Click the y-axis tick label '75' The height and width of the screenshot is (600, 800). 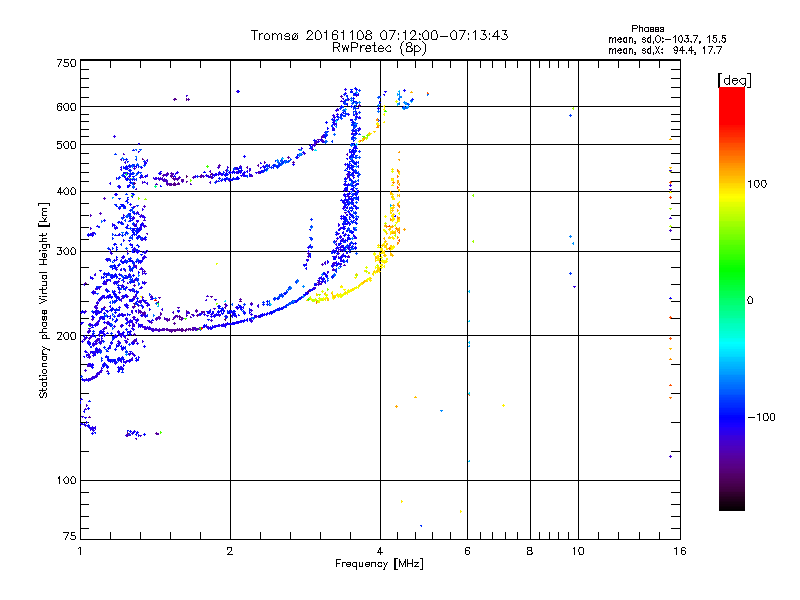click(70, 536)
